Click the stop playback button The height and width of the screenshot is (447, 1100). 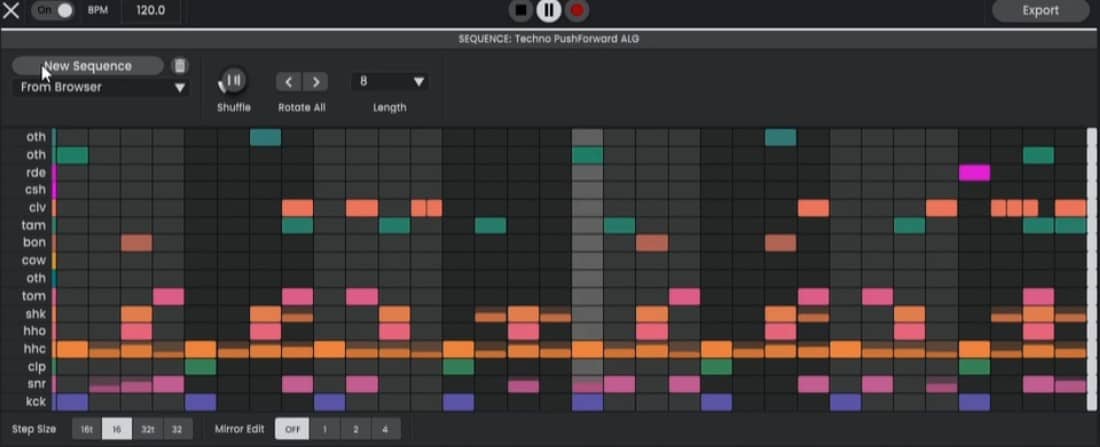coord(520,10)
